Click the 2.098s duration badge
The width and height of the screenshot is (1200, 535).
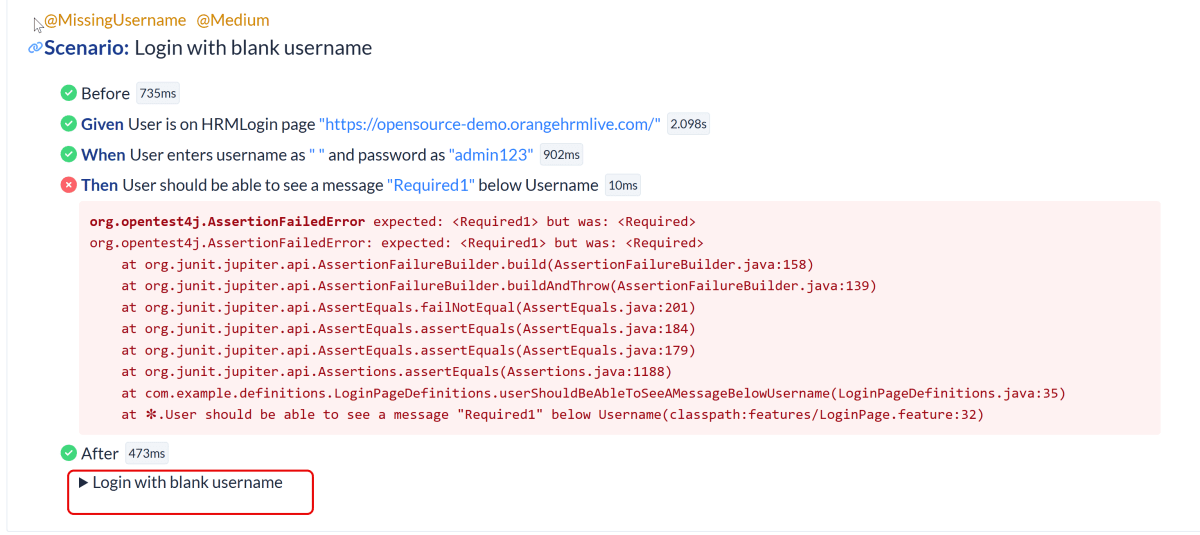click(688, 124)
